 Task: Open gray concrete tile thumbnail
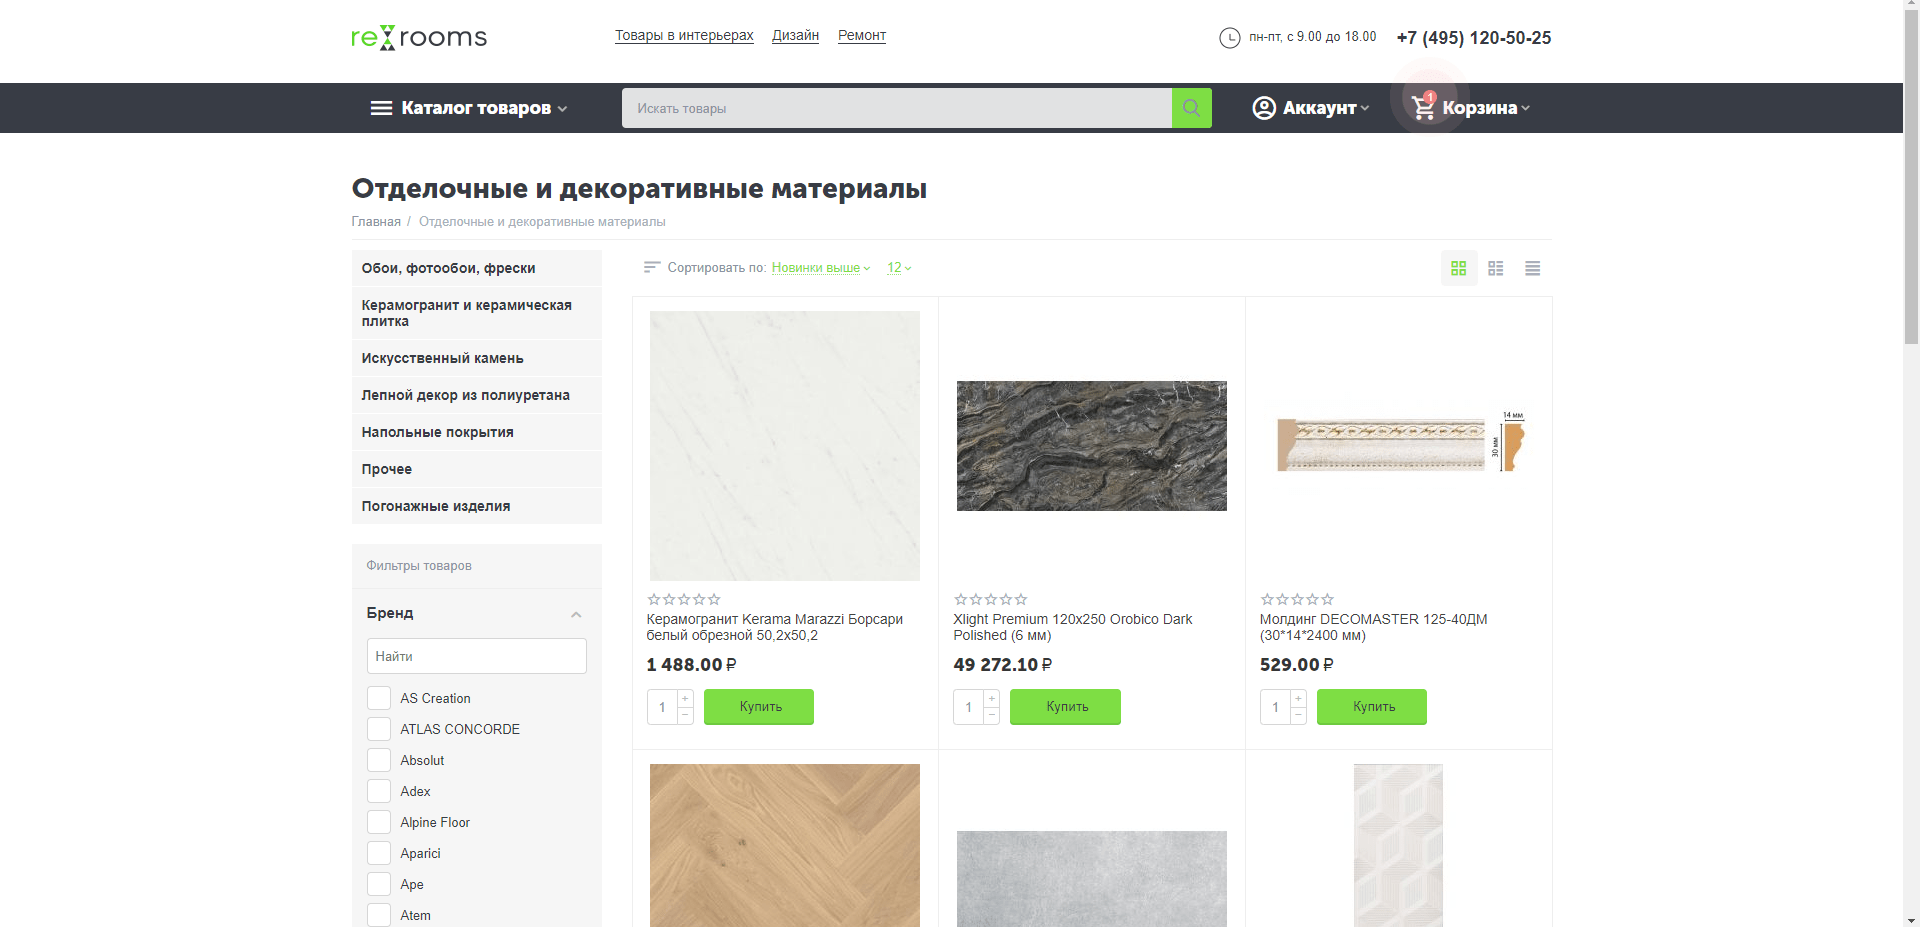(1092, 879)
